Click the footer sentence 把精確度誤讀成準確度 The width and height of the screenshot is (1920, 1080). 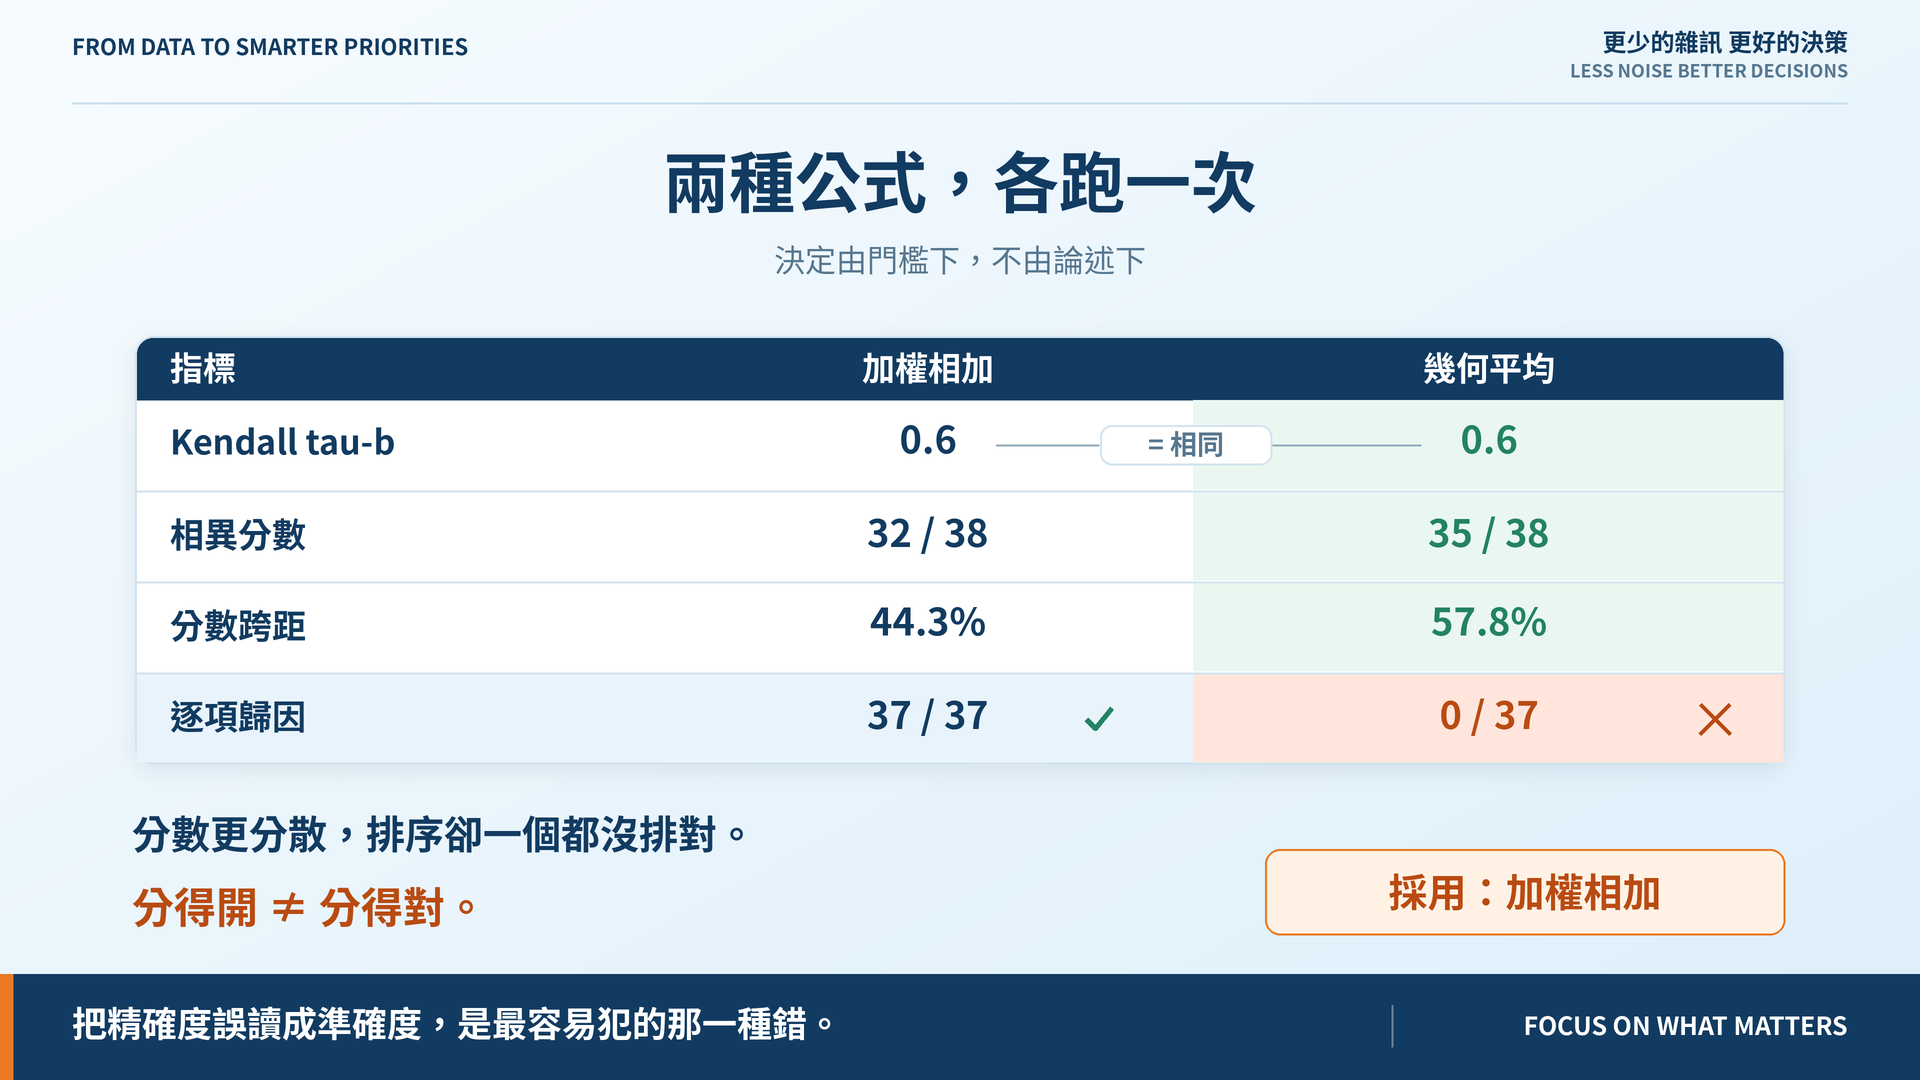[x=247, y=1024]
